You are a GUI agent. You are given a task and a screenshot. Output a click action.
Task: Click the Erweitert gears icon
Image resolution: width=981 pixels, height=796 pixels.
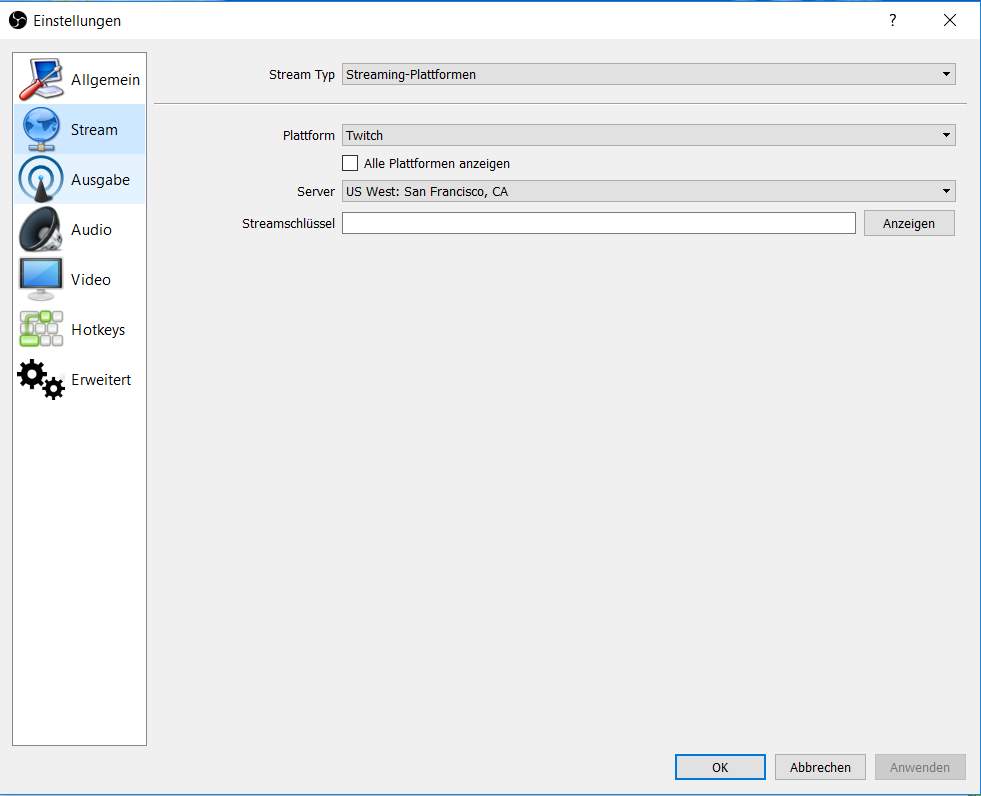(x=40, y=380)
